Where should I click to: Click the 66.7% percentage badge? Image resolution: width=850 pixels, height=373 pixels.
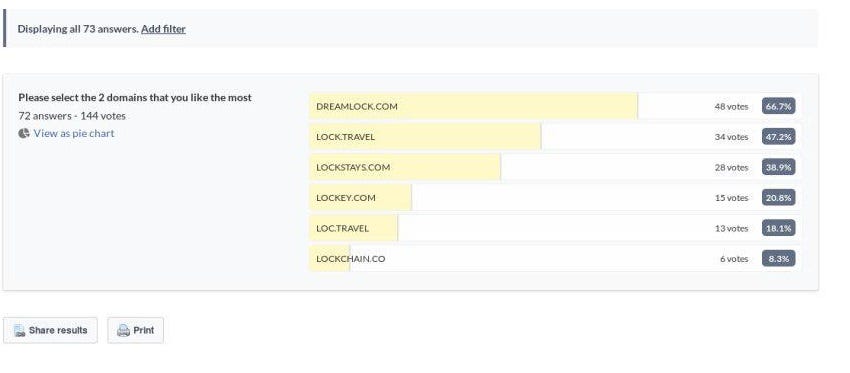(x=778, y=106)
